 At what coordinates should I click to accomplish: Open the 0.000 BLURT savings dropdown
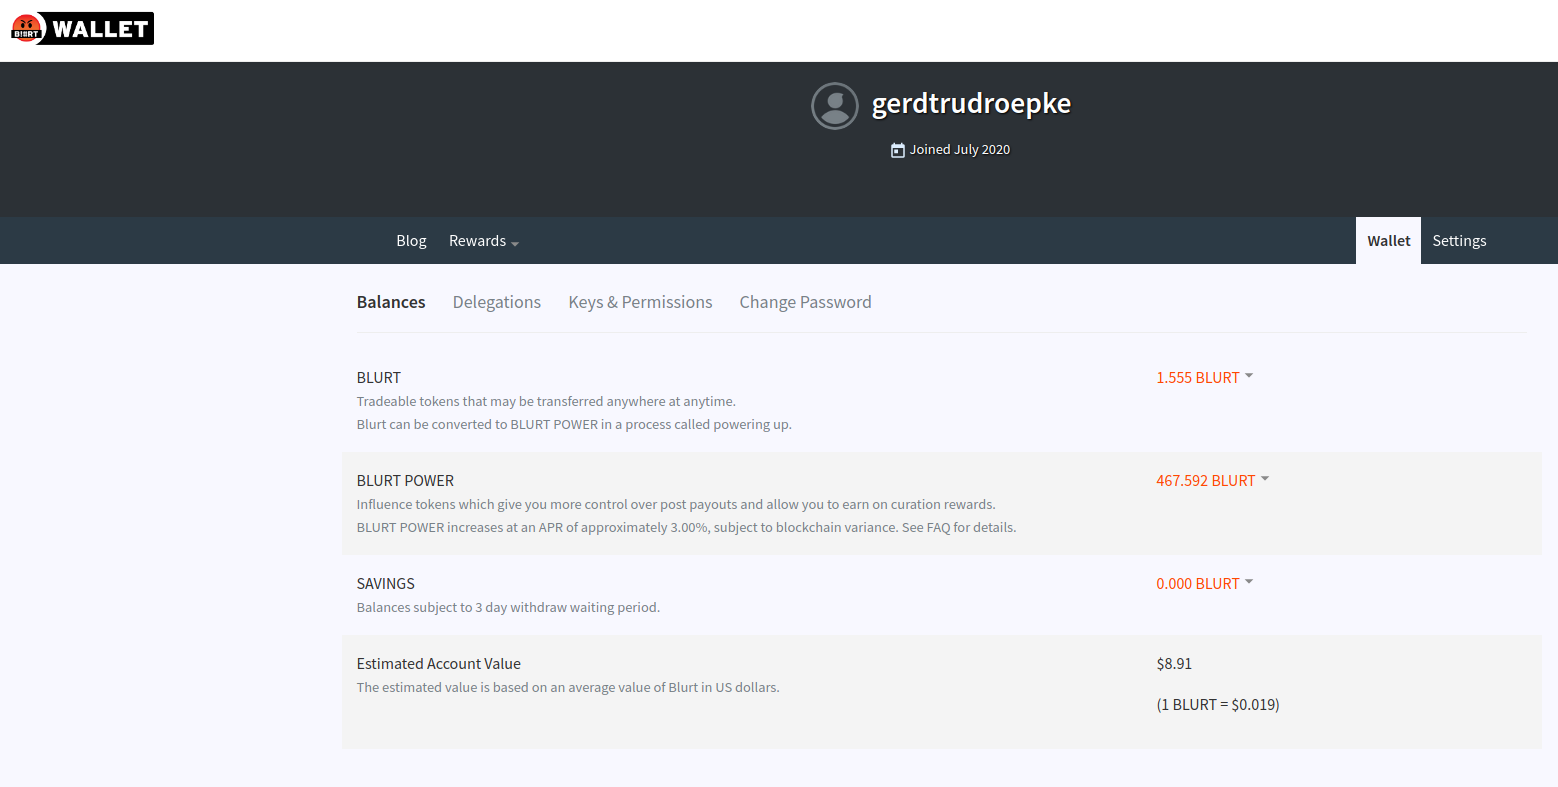tap(1205, 584)
